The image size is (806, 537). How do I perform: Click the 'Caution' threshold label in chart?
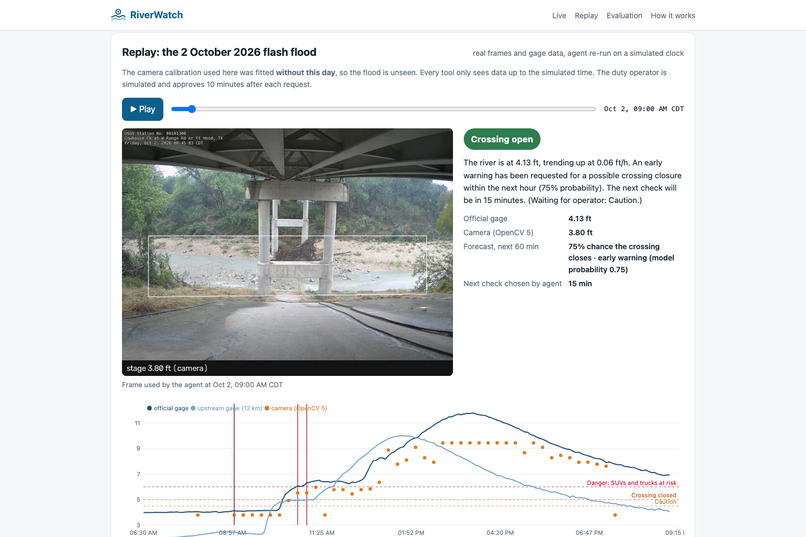tap(665, 502)
